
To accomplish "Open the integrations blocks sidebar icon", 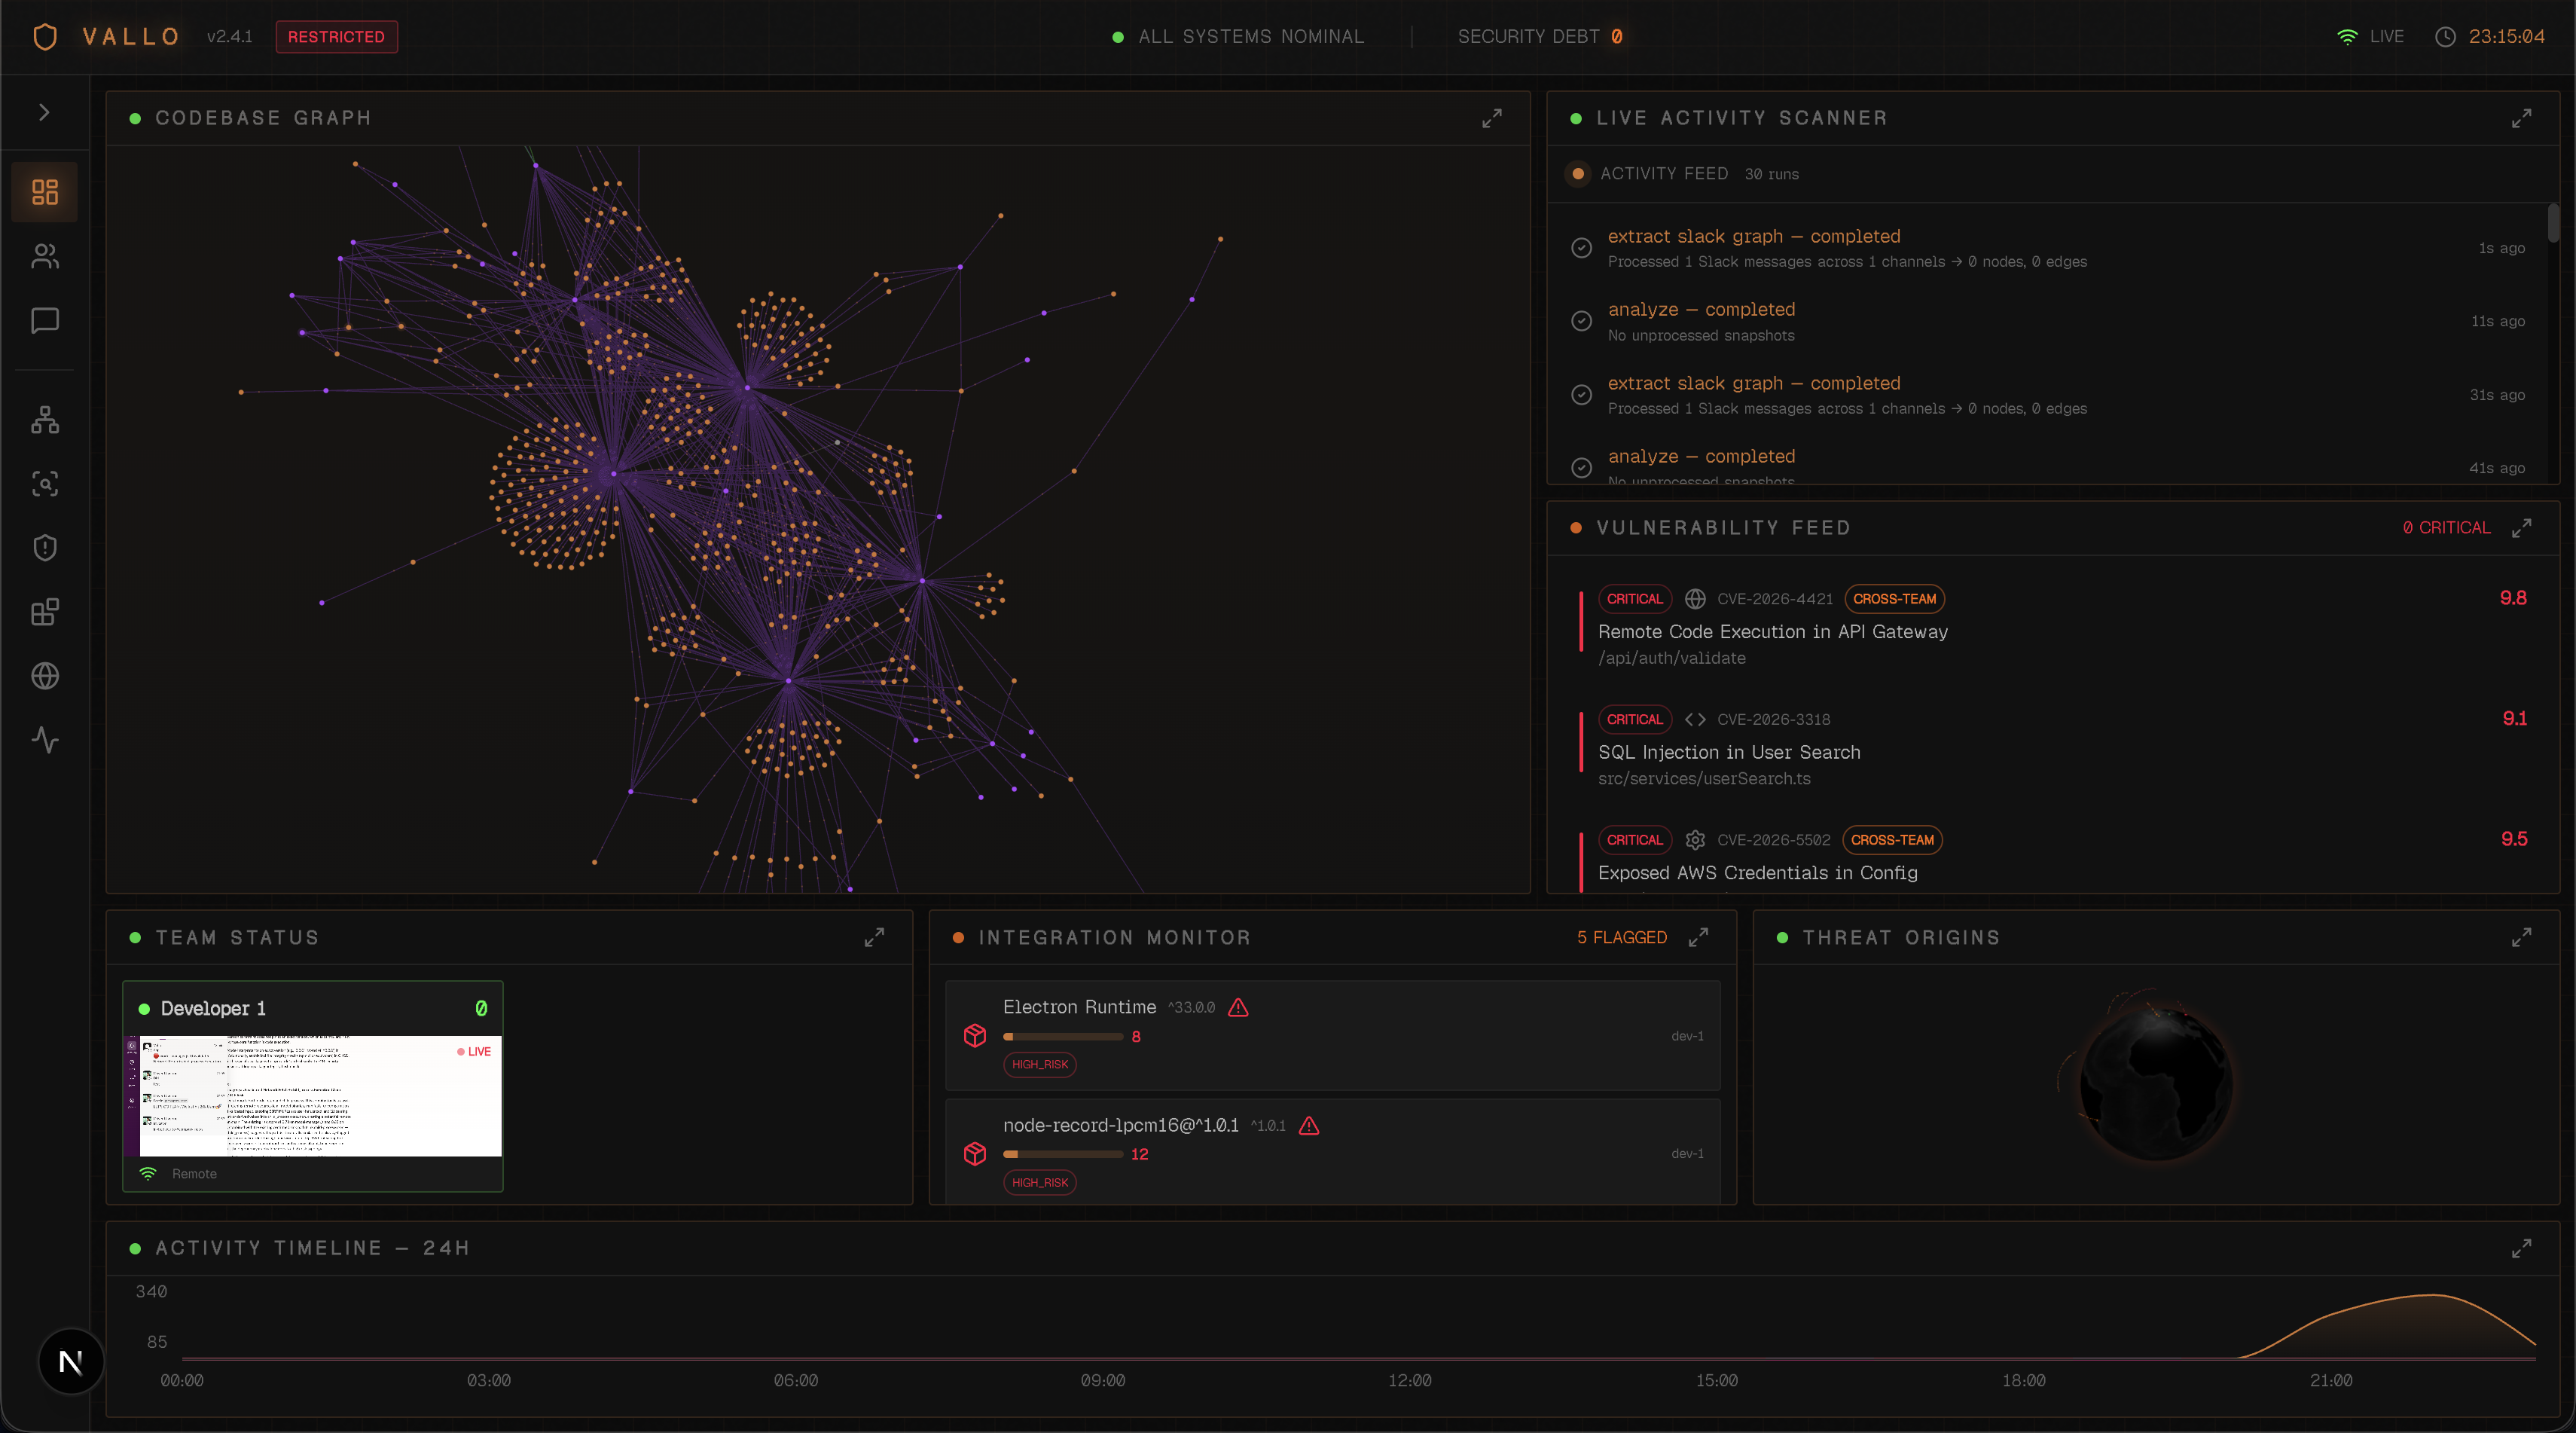I will coord(45,612).
